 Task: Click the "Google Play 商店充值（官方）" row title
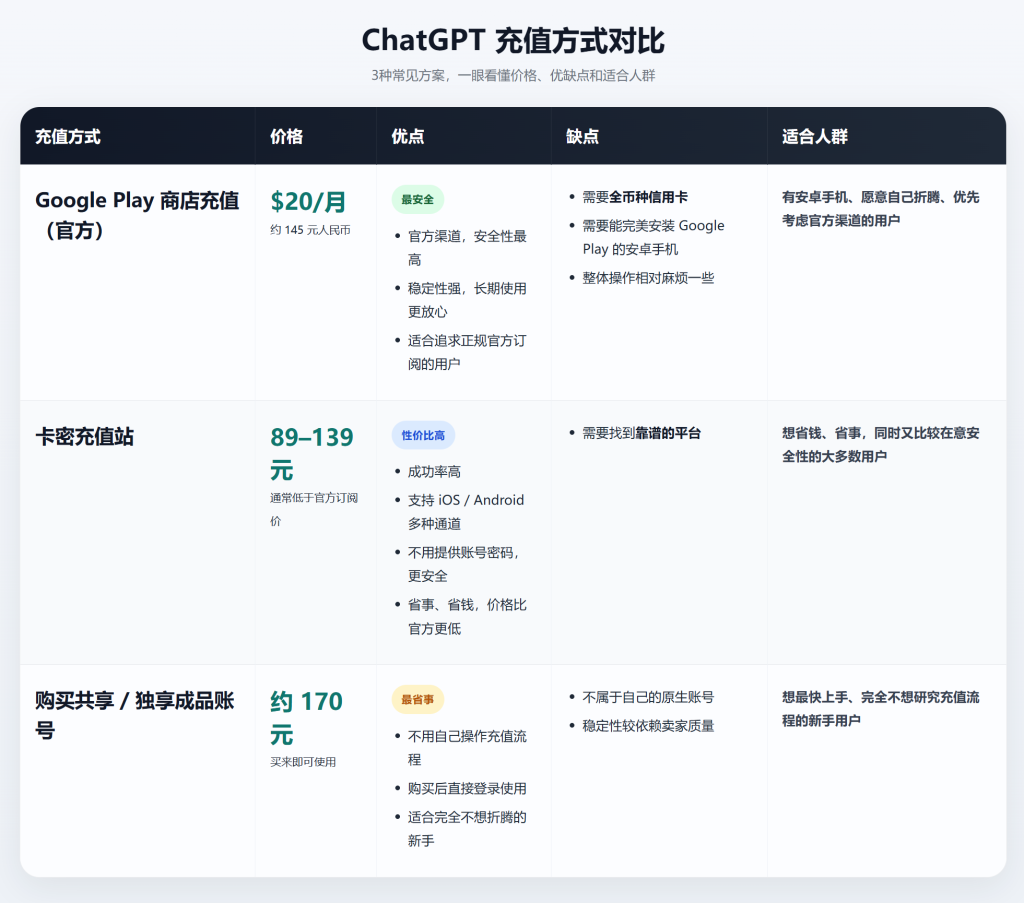(137, 215)
